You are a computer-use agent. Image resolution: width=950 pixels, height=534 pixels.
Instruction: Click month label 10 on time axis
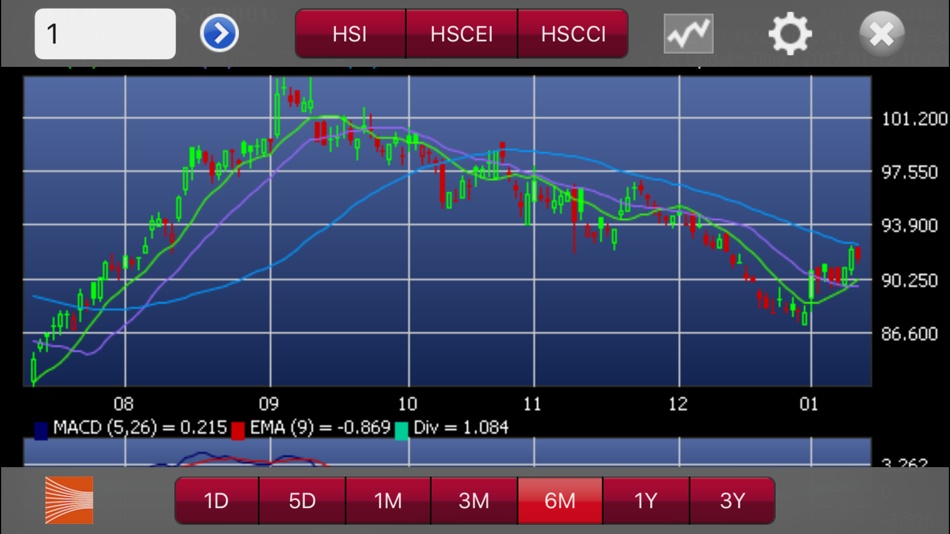[407, 404]
